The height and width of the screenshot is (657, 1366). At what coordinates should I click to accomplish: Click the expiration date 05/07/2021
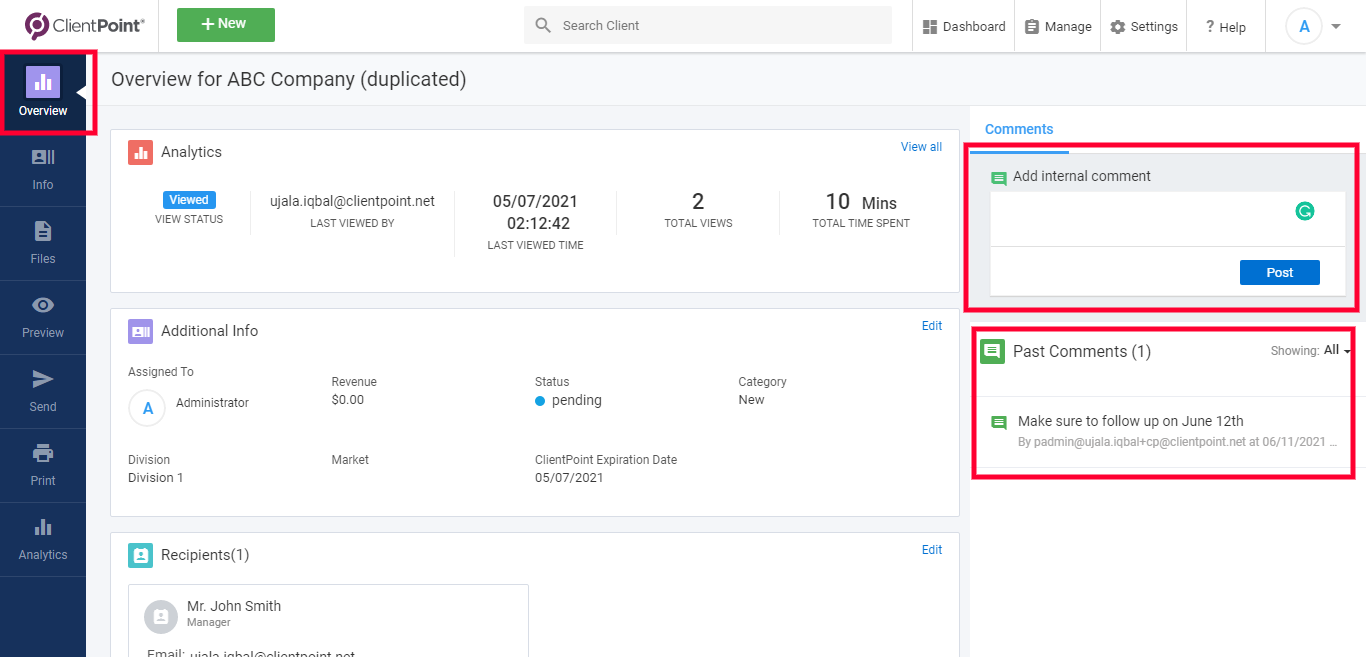[x=569, y=478]
